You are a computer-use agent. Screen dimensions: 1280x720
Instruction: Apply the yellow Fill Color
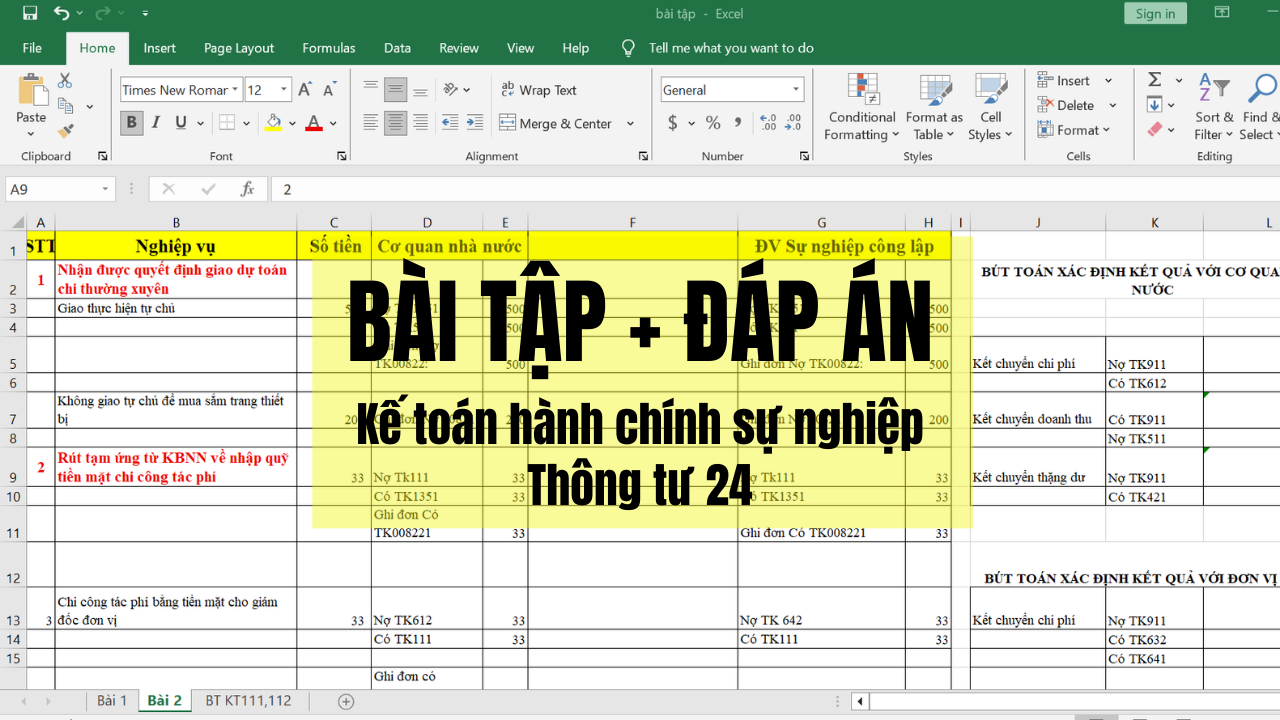273,123
